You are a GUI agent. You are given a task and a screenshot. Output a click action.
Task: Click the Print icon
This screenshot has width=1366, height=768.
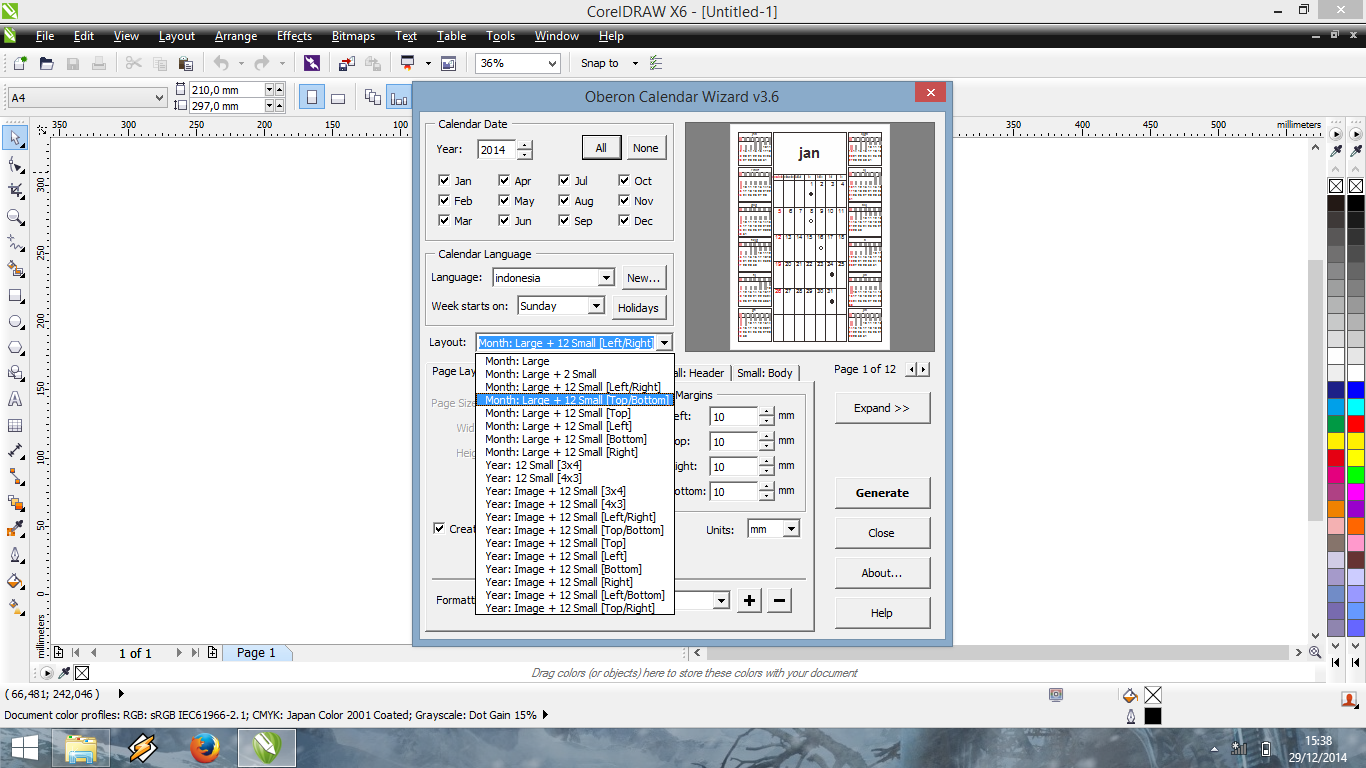pos(98,63)
